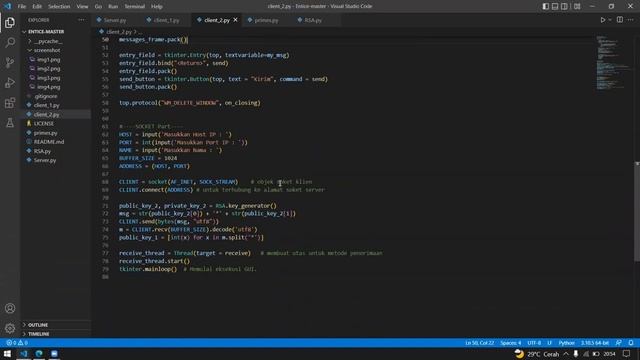Open the File menu
Image resolution: width=640 pixels, height=360 pixels.
(x=22, y=6)
